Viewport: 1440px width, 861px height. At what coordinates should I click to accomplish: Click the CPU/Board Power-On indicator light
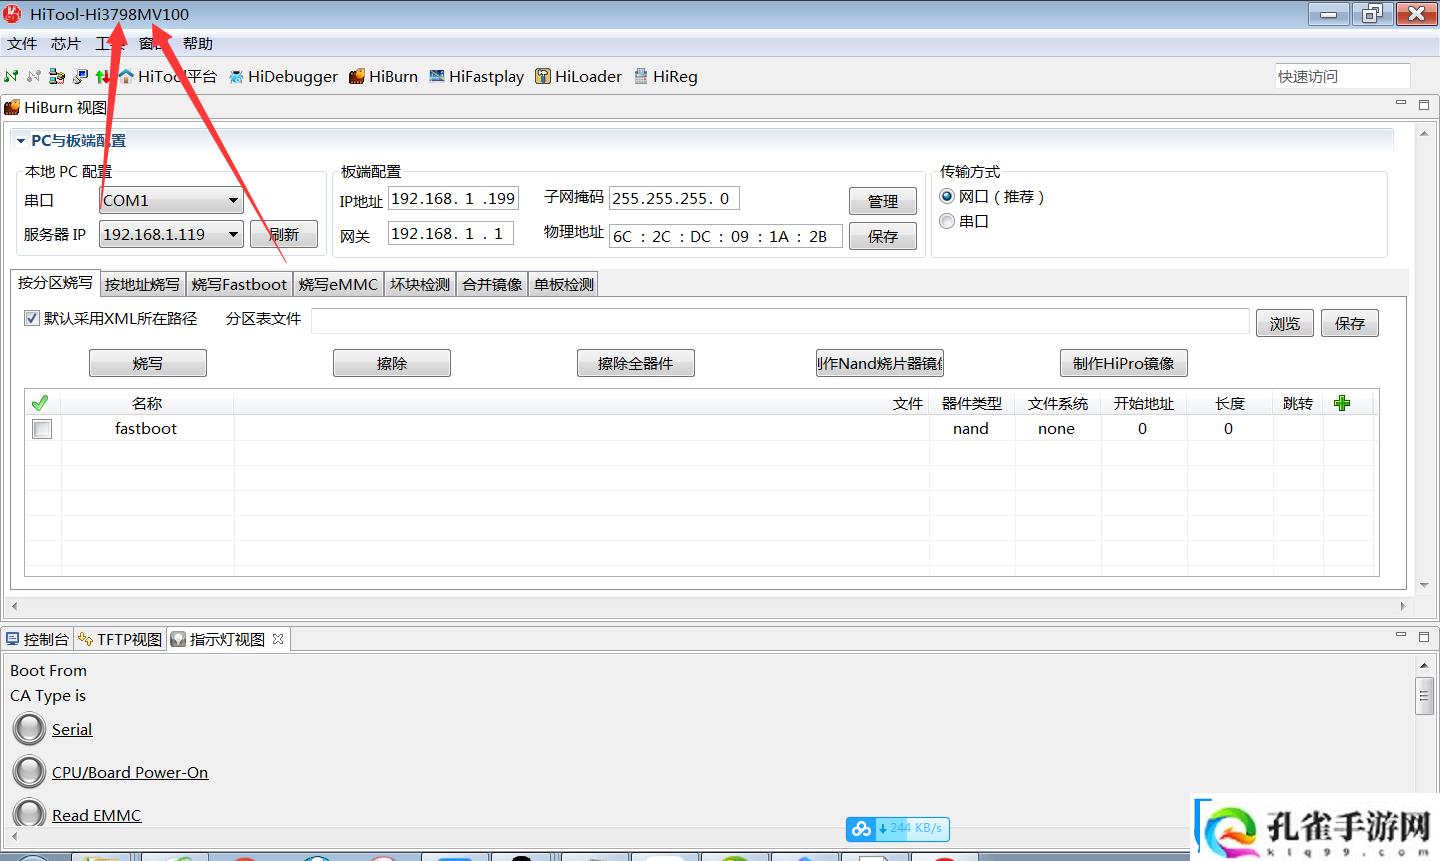pyautogui.click(x=30, y=772)
